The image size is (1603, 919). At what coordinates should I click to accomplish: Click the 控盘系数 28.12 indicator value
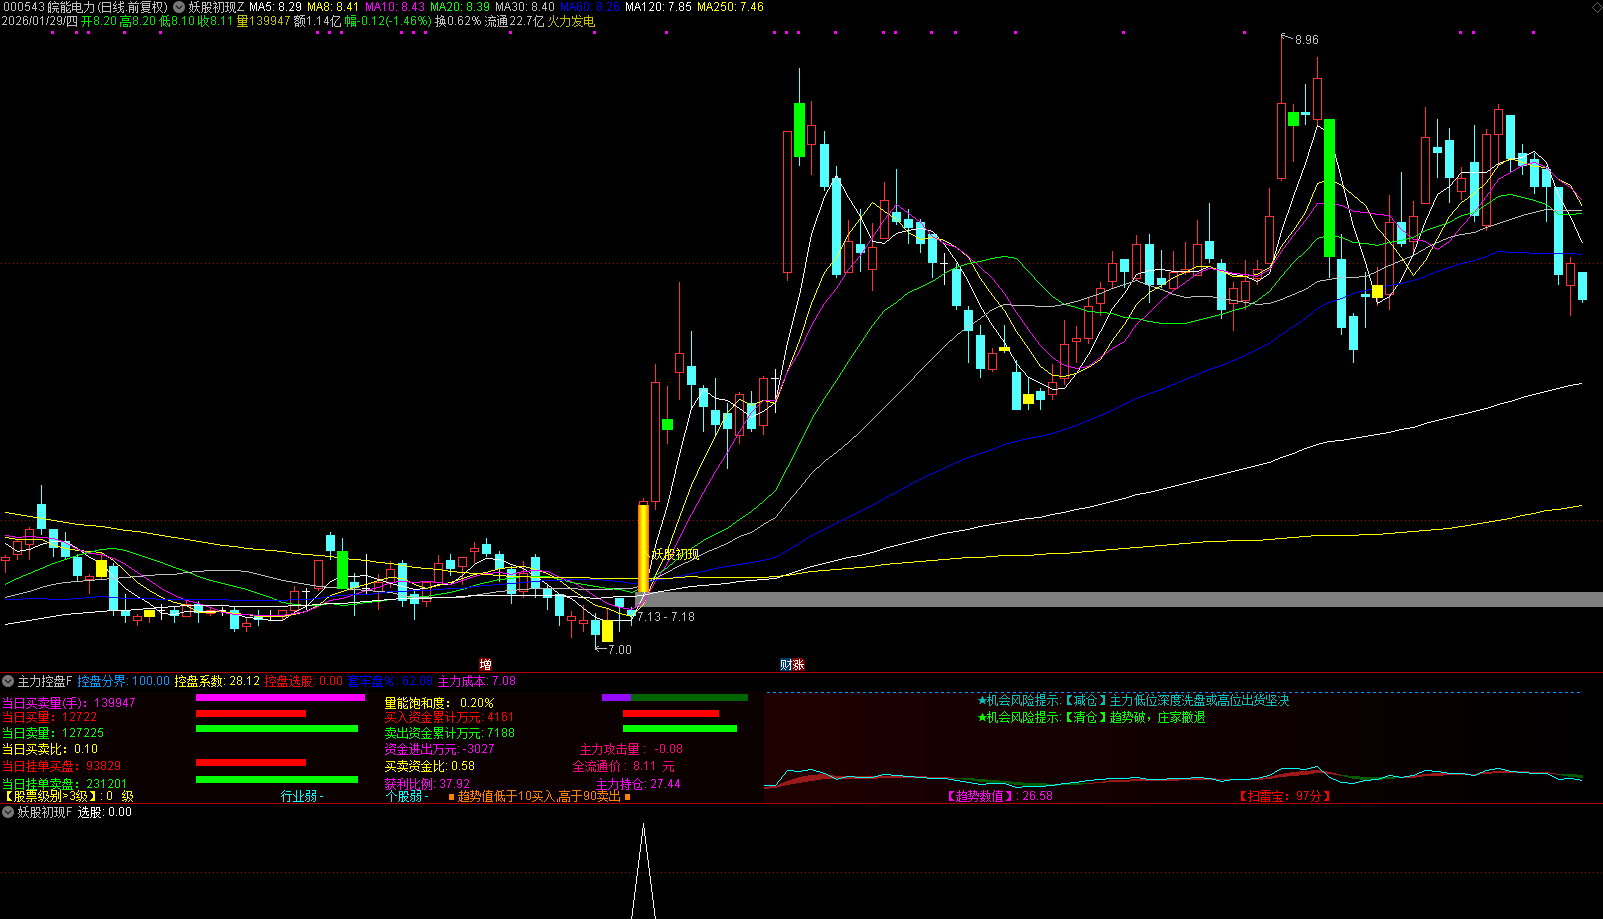217,681
